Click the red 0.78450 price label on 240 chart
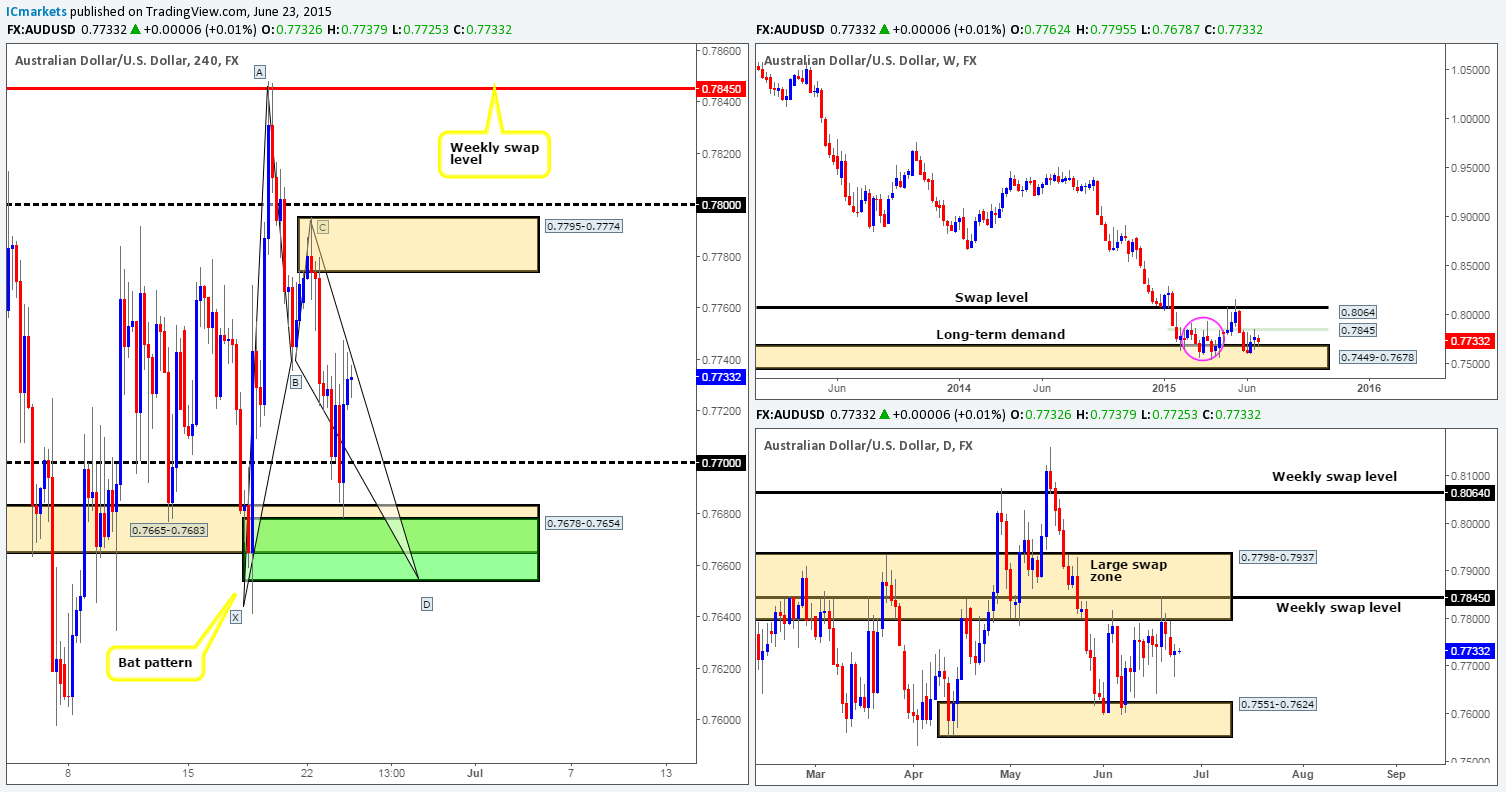Image resolution: width=1506 pixels, height=792 pixels. tap(721, 88)
